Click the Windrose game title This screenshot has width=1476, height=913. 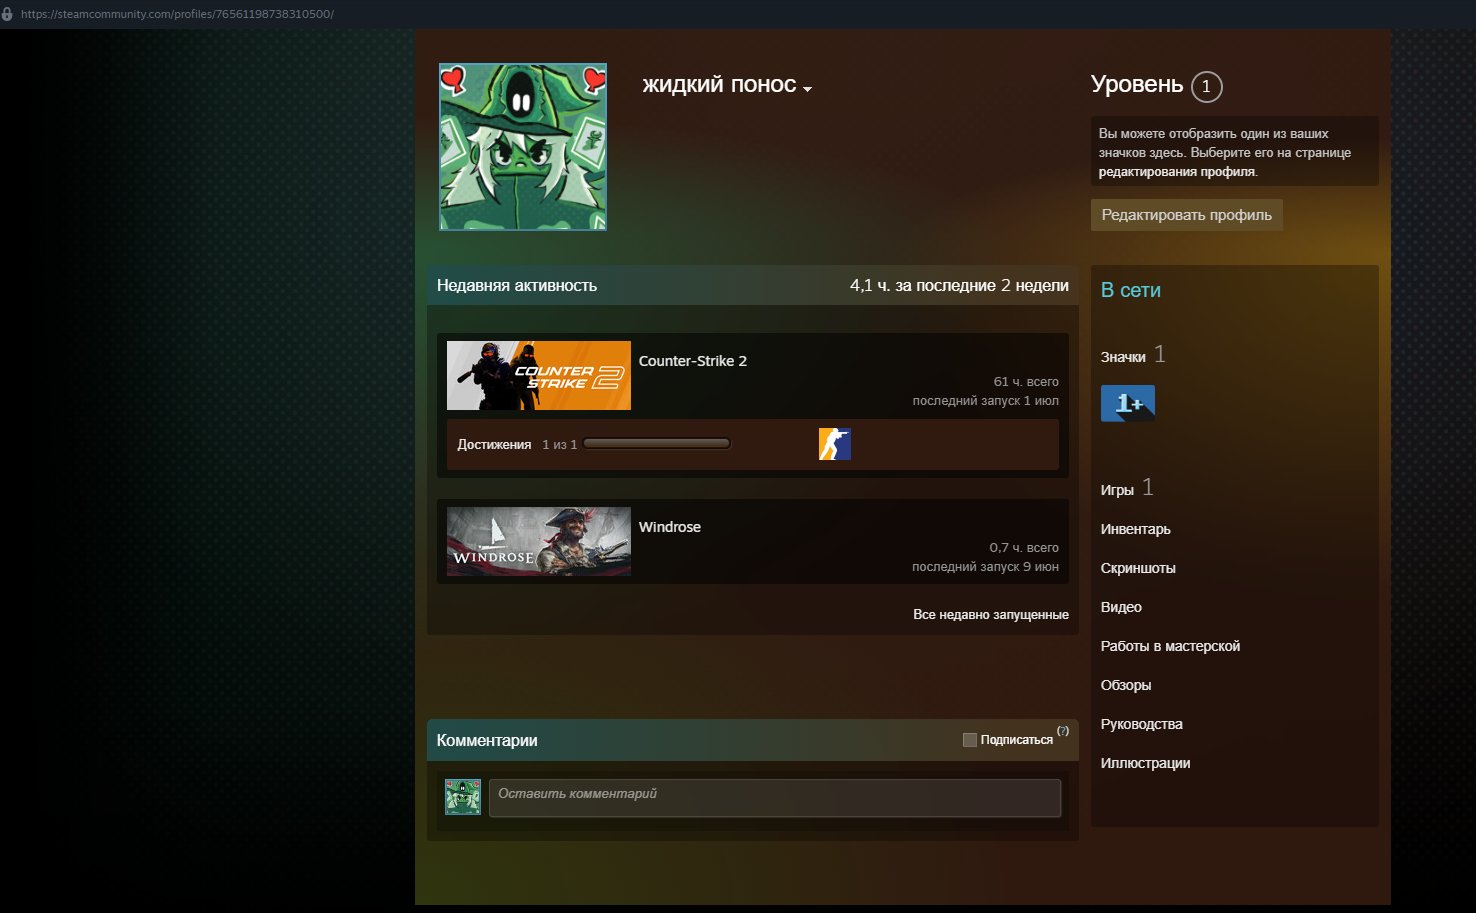670,527
